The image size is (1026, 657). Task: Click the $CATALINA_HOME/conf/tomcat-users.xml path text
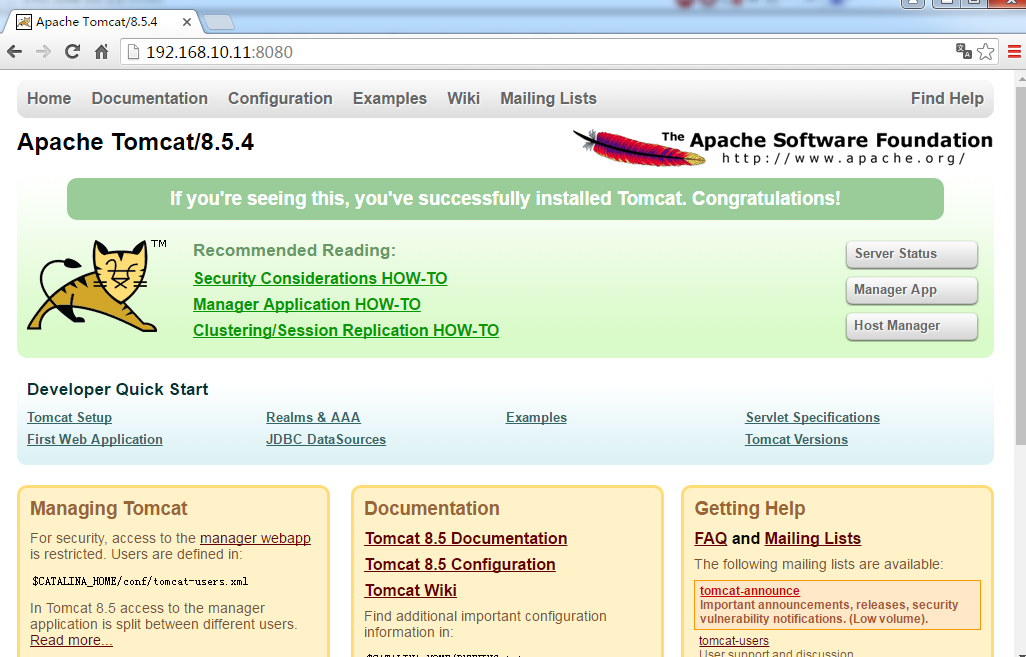[x=140, y=581]
